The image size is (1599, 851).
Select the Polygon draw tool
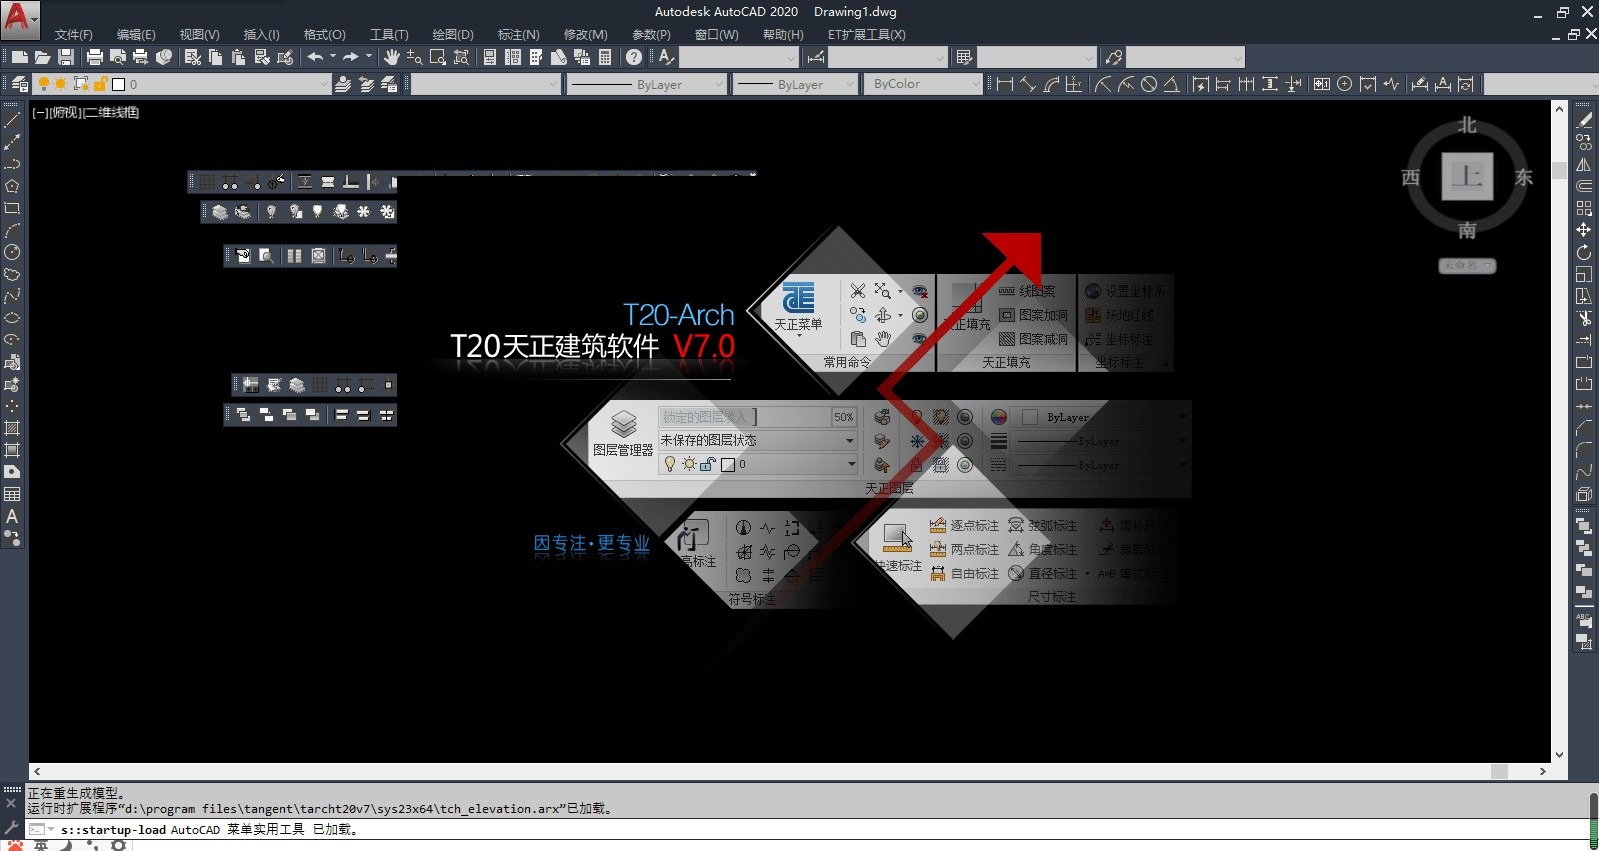point(12,186)
